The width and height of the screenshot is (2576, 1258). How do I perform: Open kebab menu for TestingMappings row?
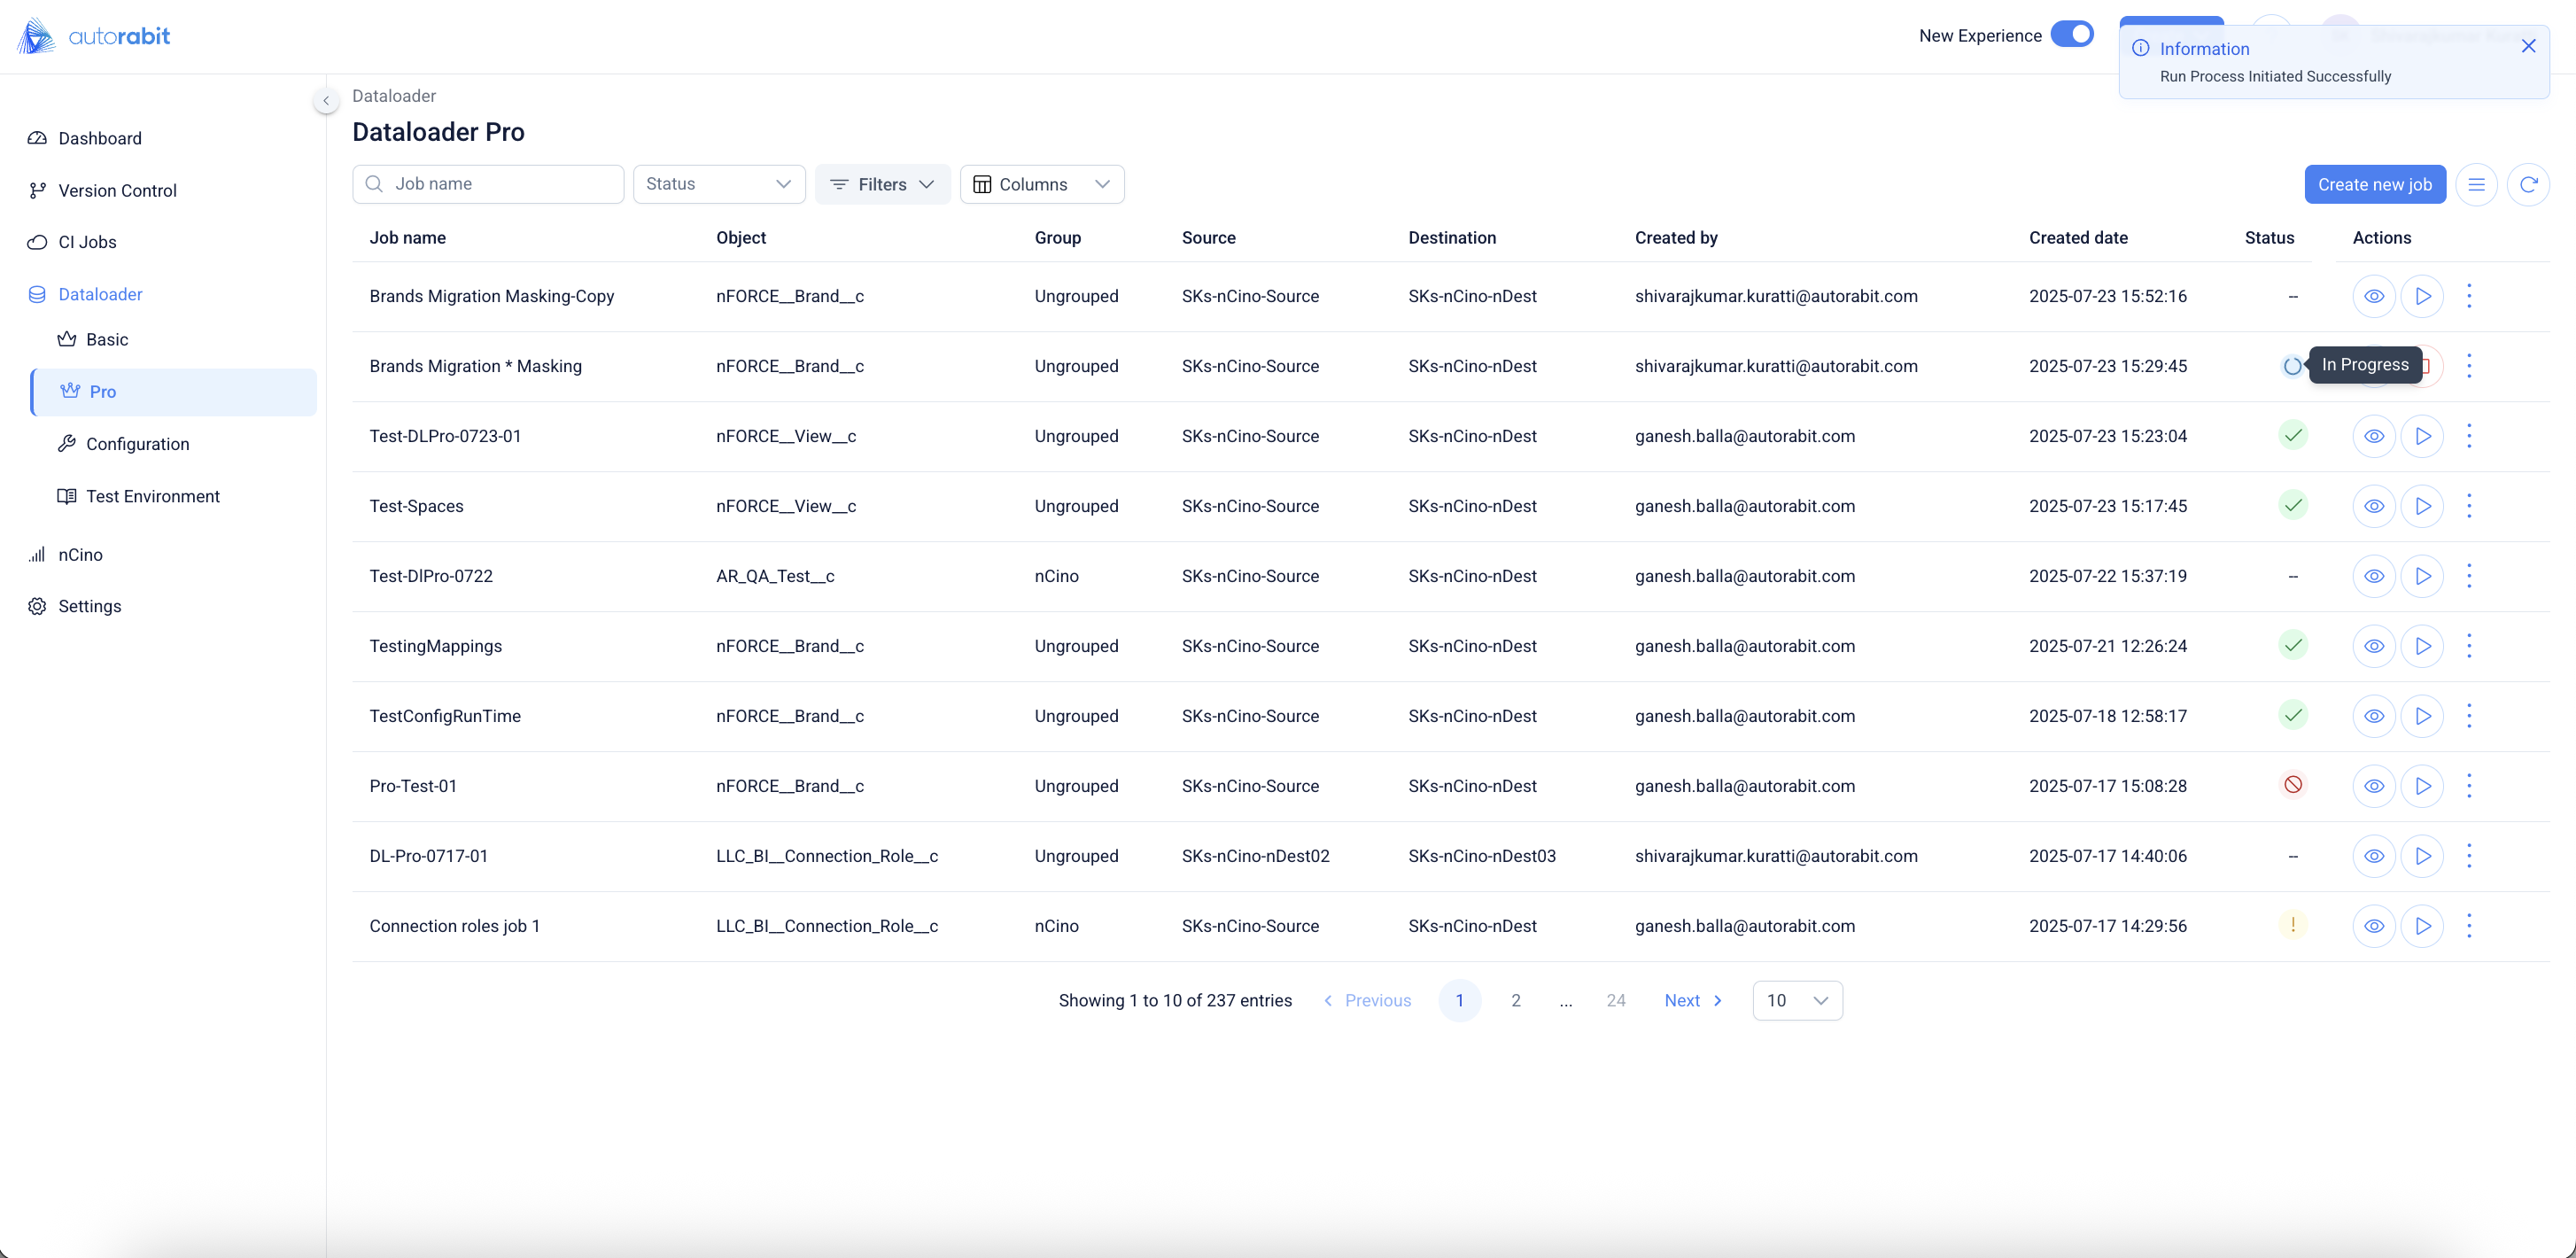(2469, 646)
